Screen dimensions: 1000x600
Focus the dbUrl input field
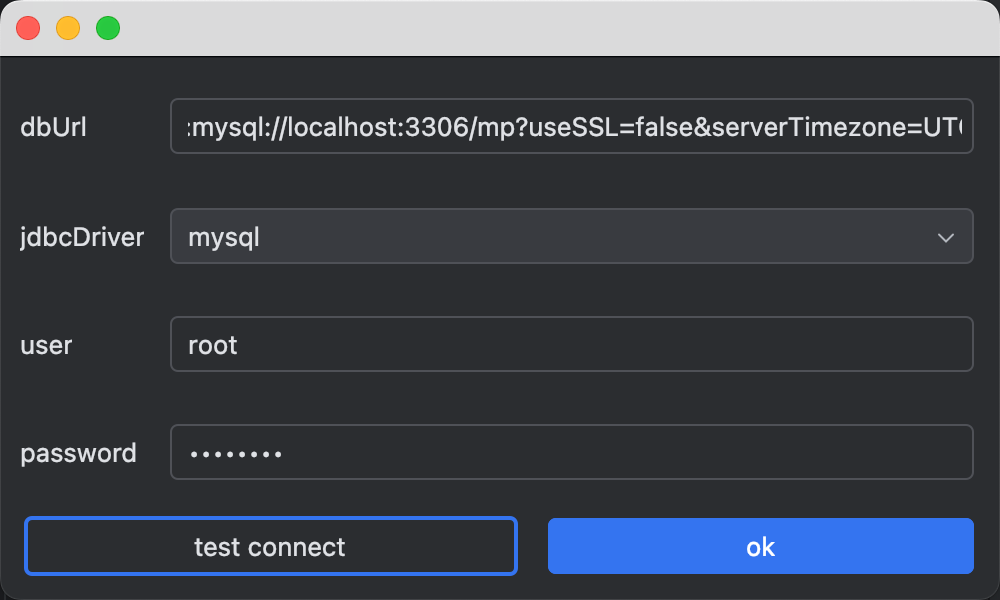(570, 127)
